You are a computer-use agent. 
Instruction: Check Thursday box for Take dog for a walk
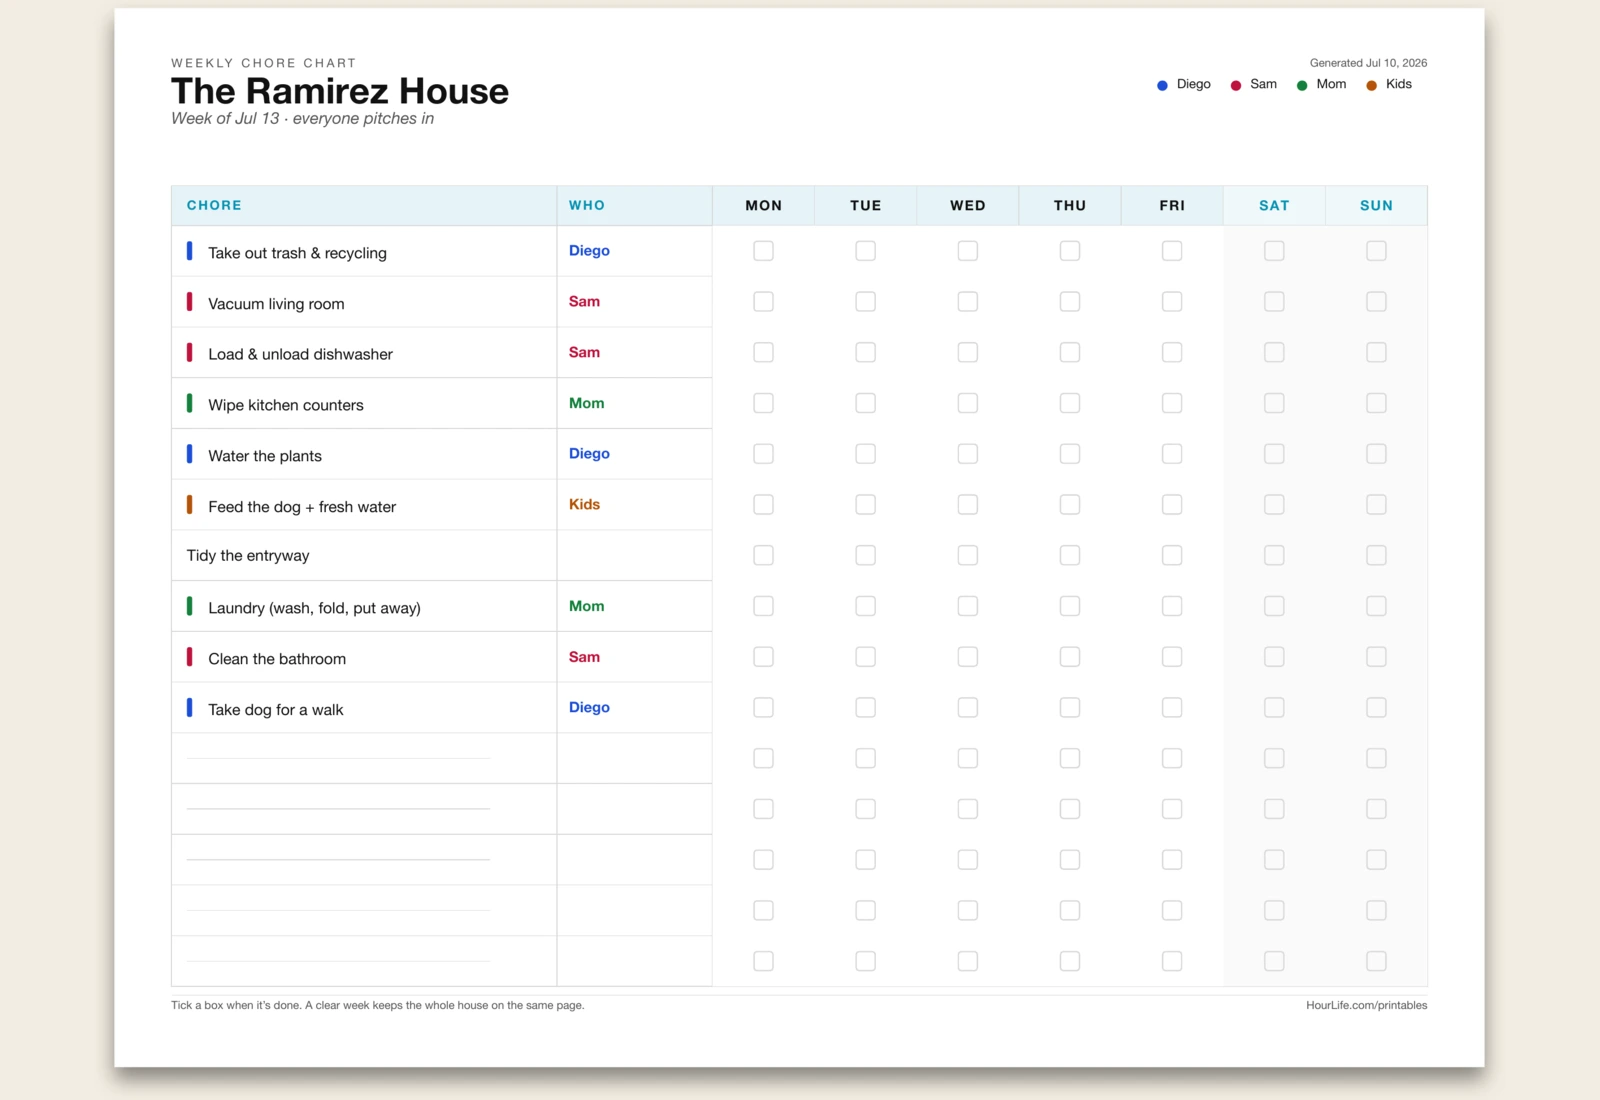(1070, 707)
